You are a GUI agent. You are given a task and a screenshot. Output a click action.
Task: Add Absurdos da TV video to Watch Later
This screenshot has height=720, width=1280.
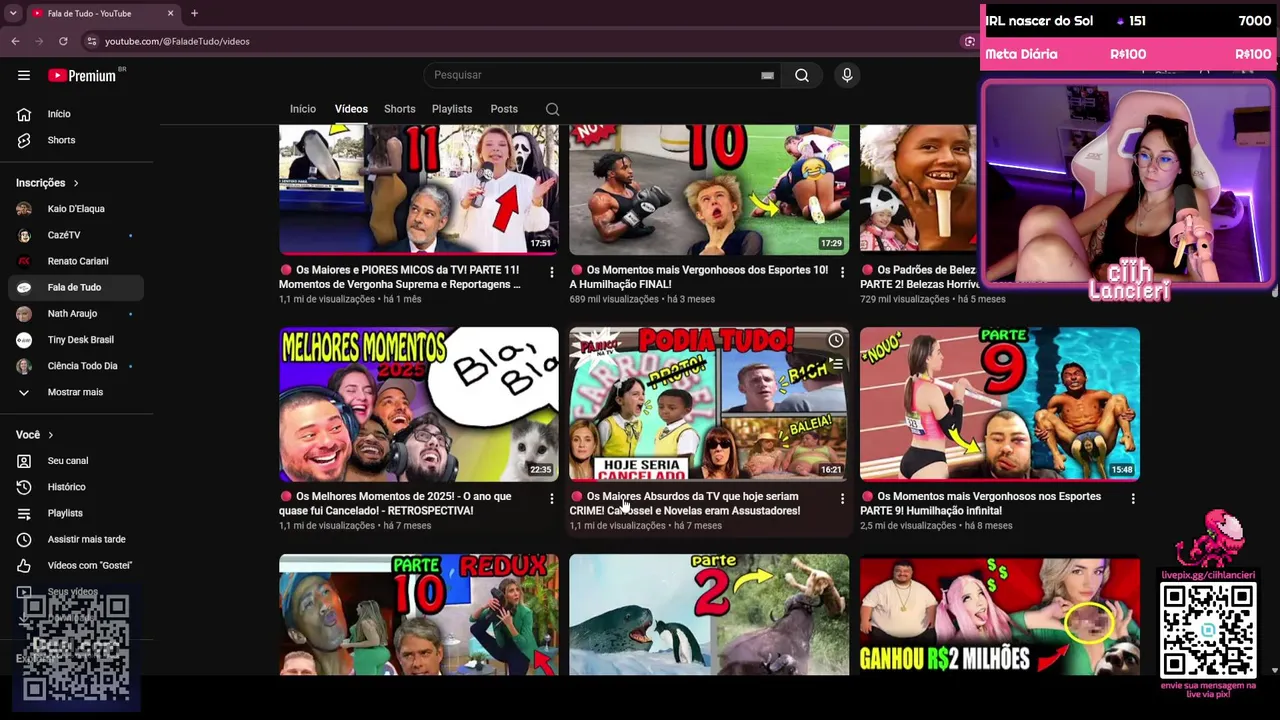(835, 341)
